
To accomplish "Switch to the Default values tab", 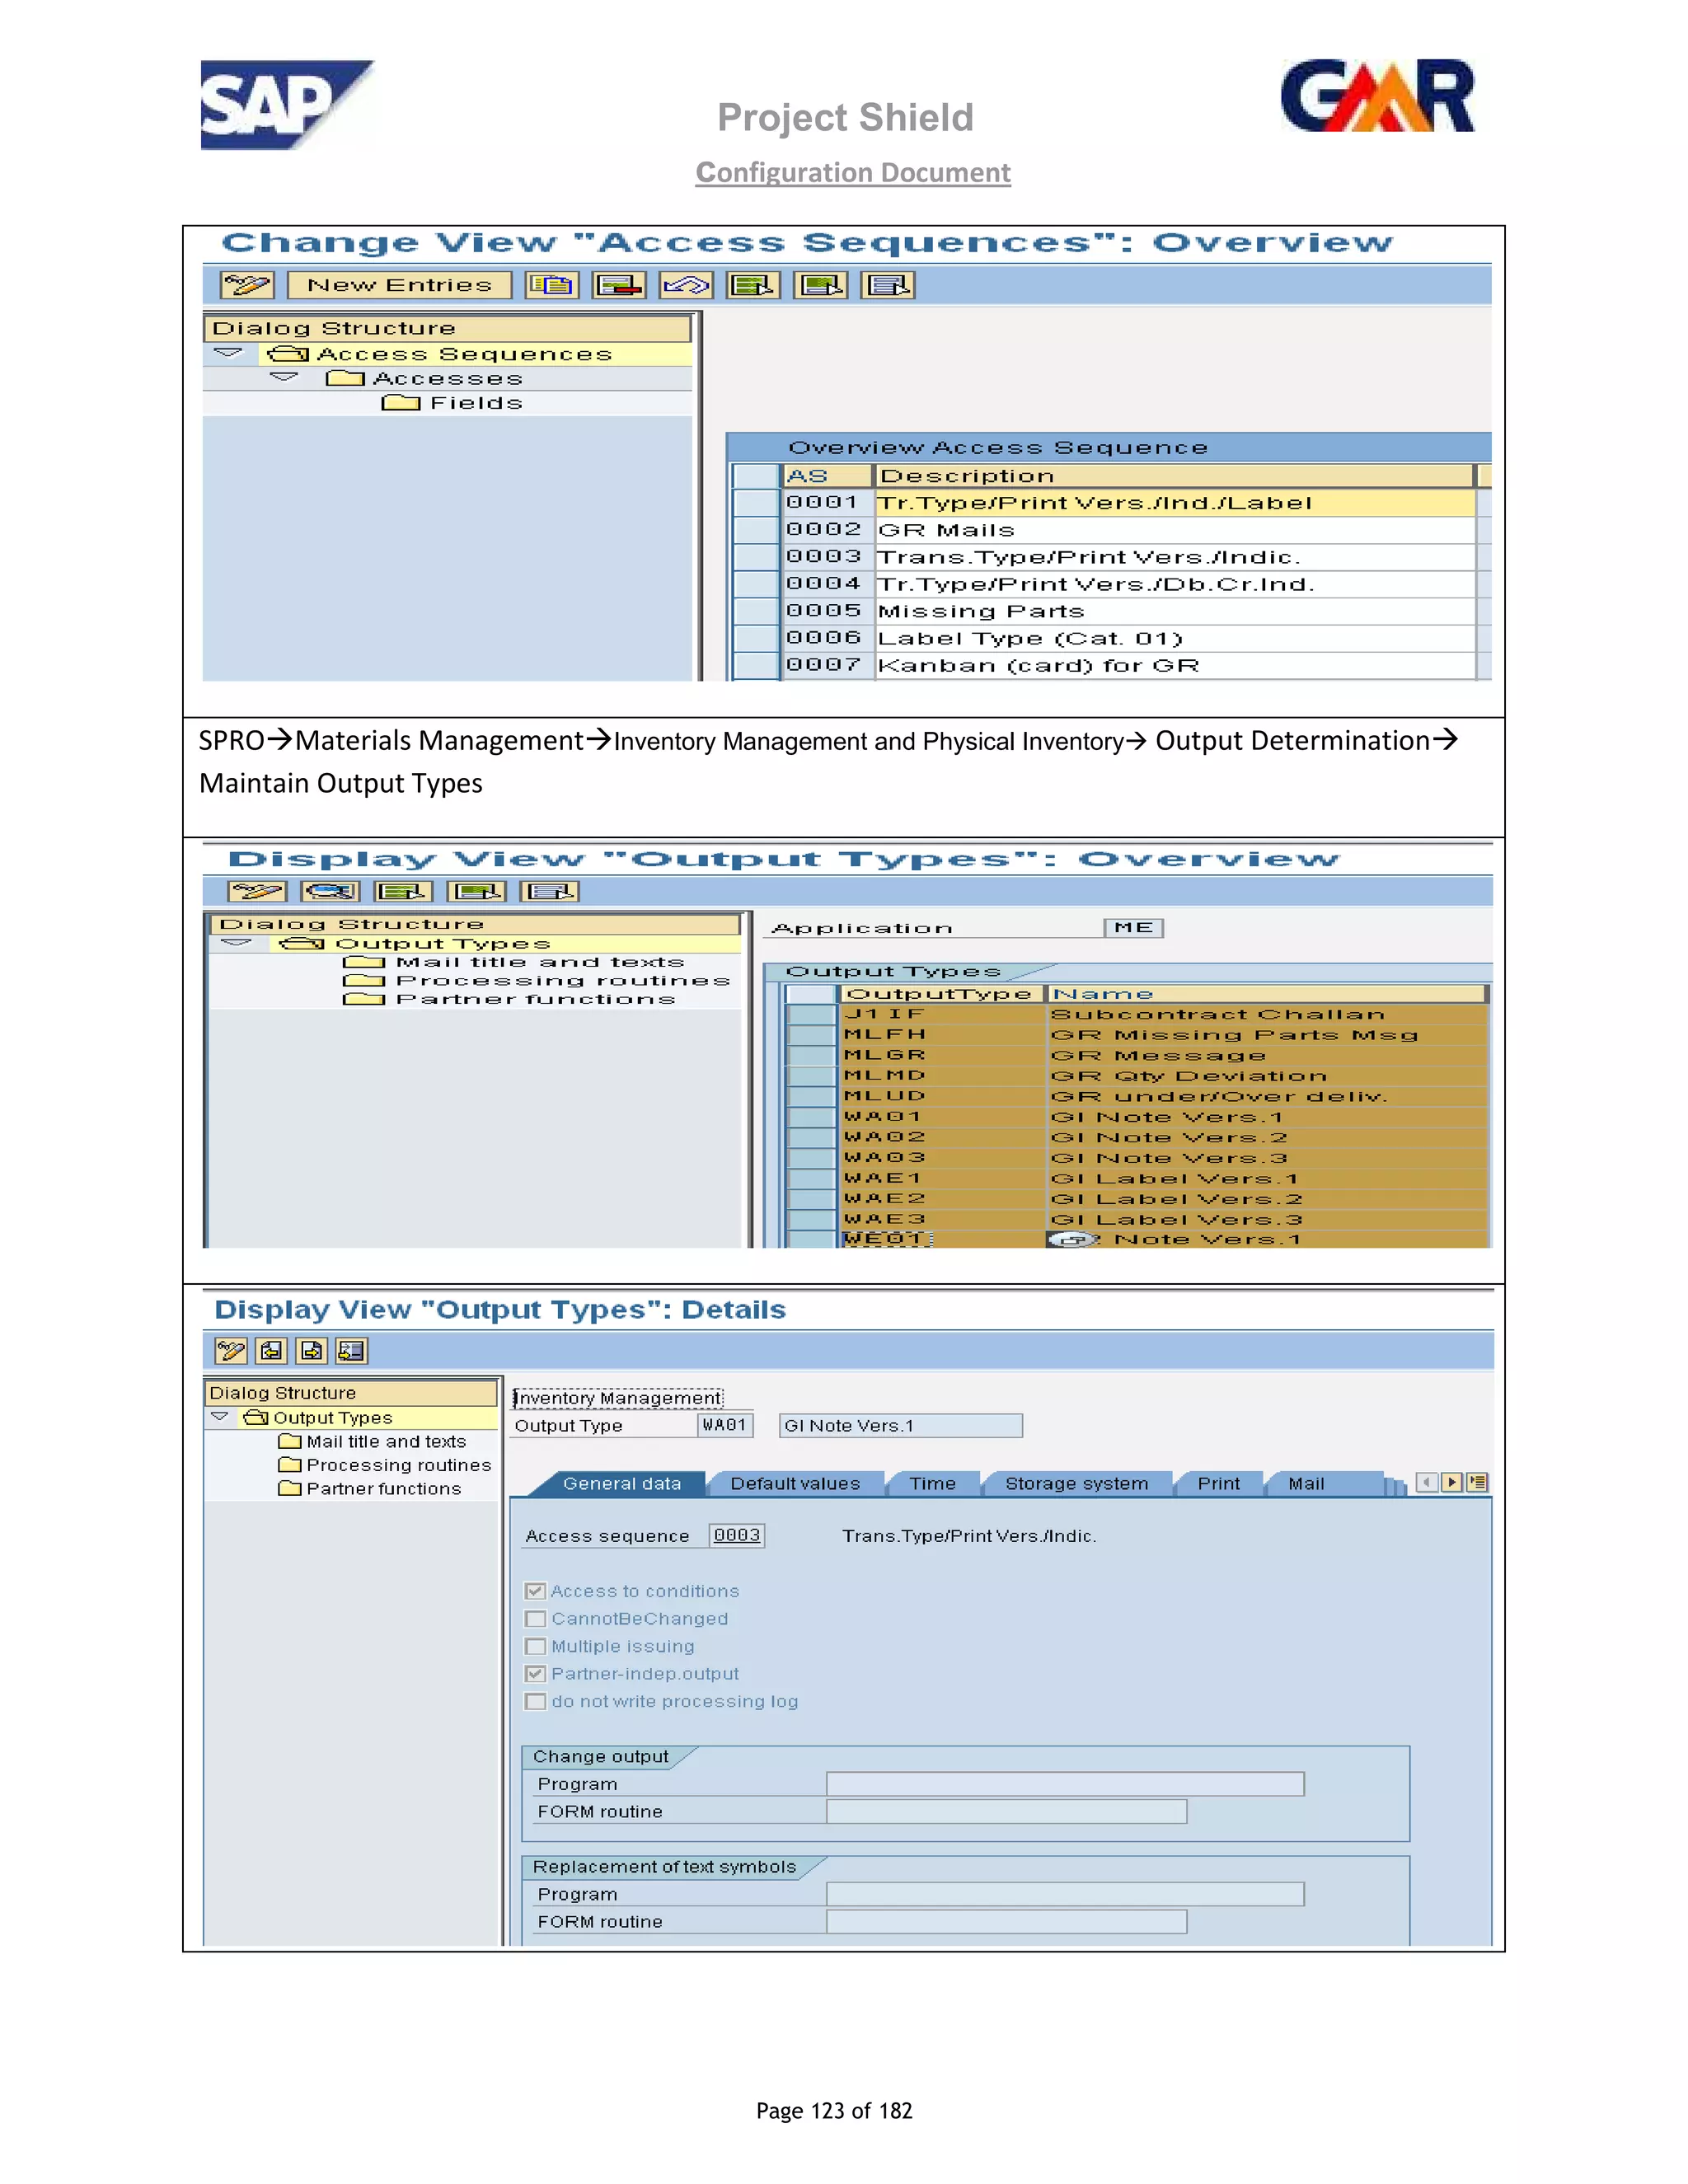I will click(795, 1484).
